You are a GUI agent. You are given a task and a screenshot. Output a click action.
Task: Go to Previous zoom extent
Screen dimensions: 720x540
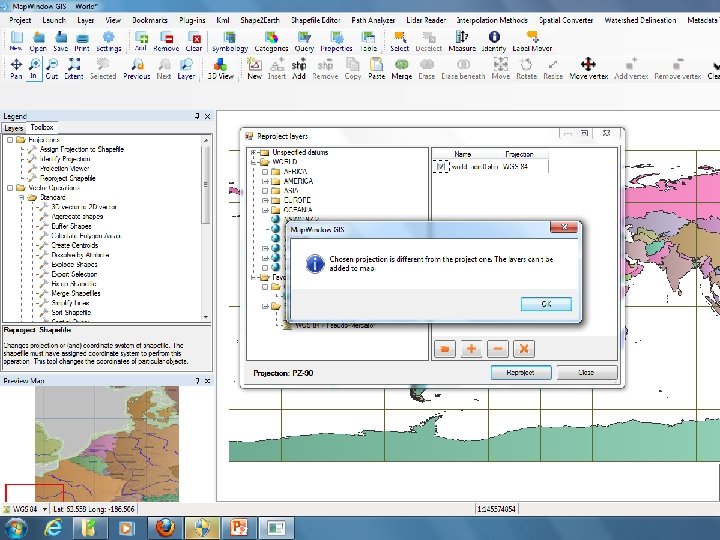pyautogui.click(x=136, y=68)
